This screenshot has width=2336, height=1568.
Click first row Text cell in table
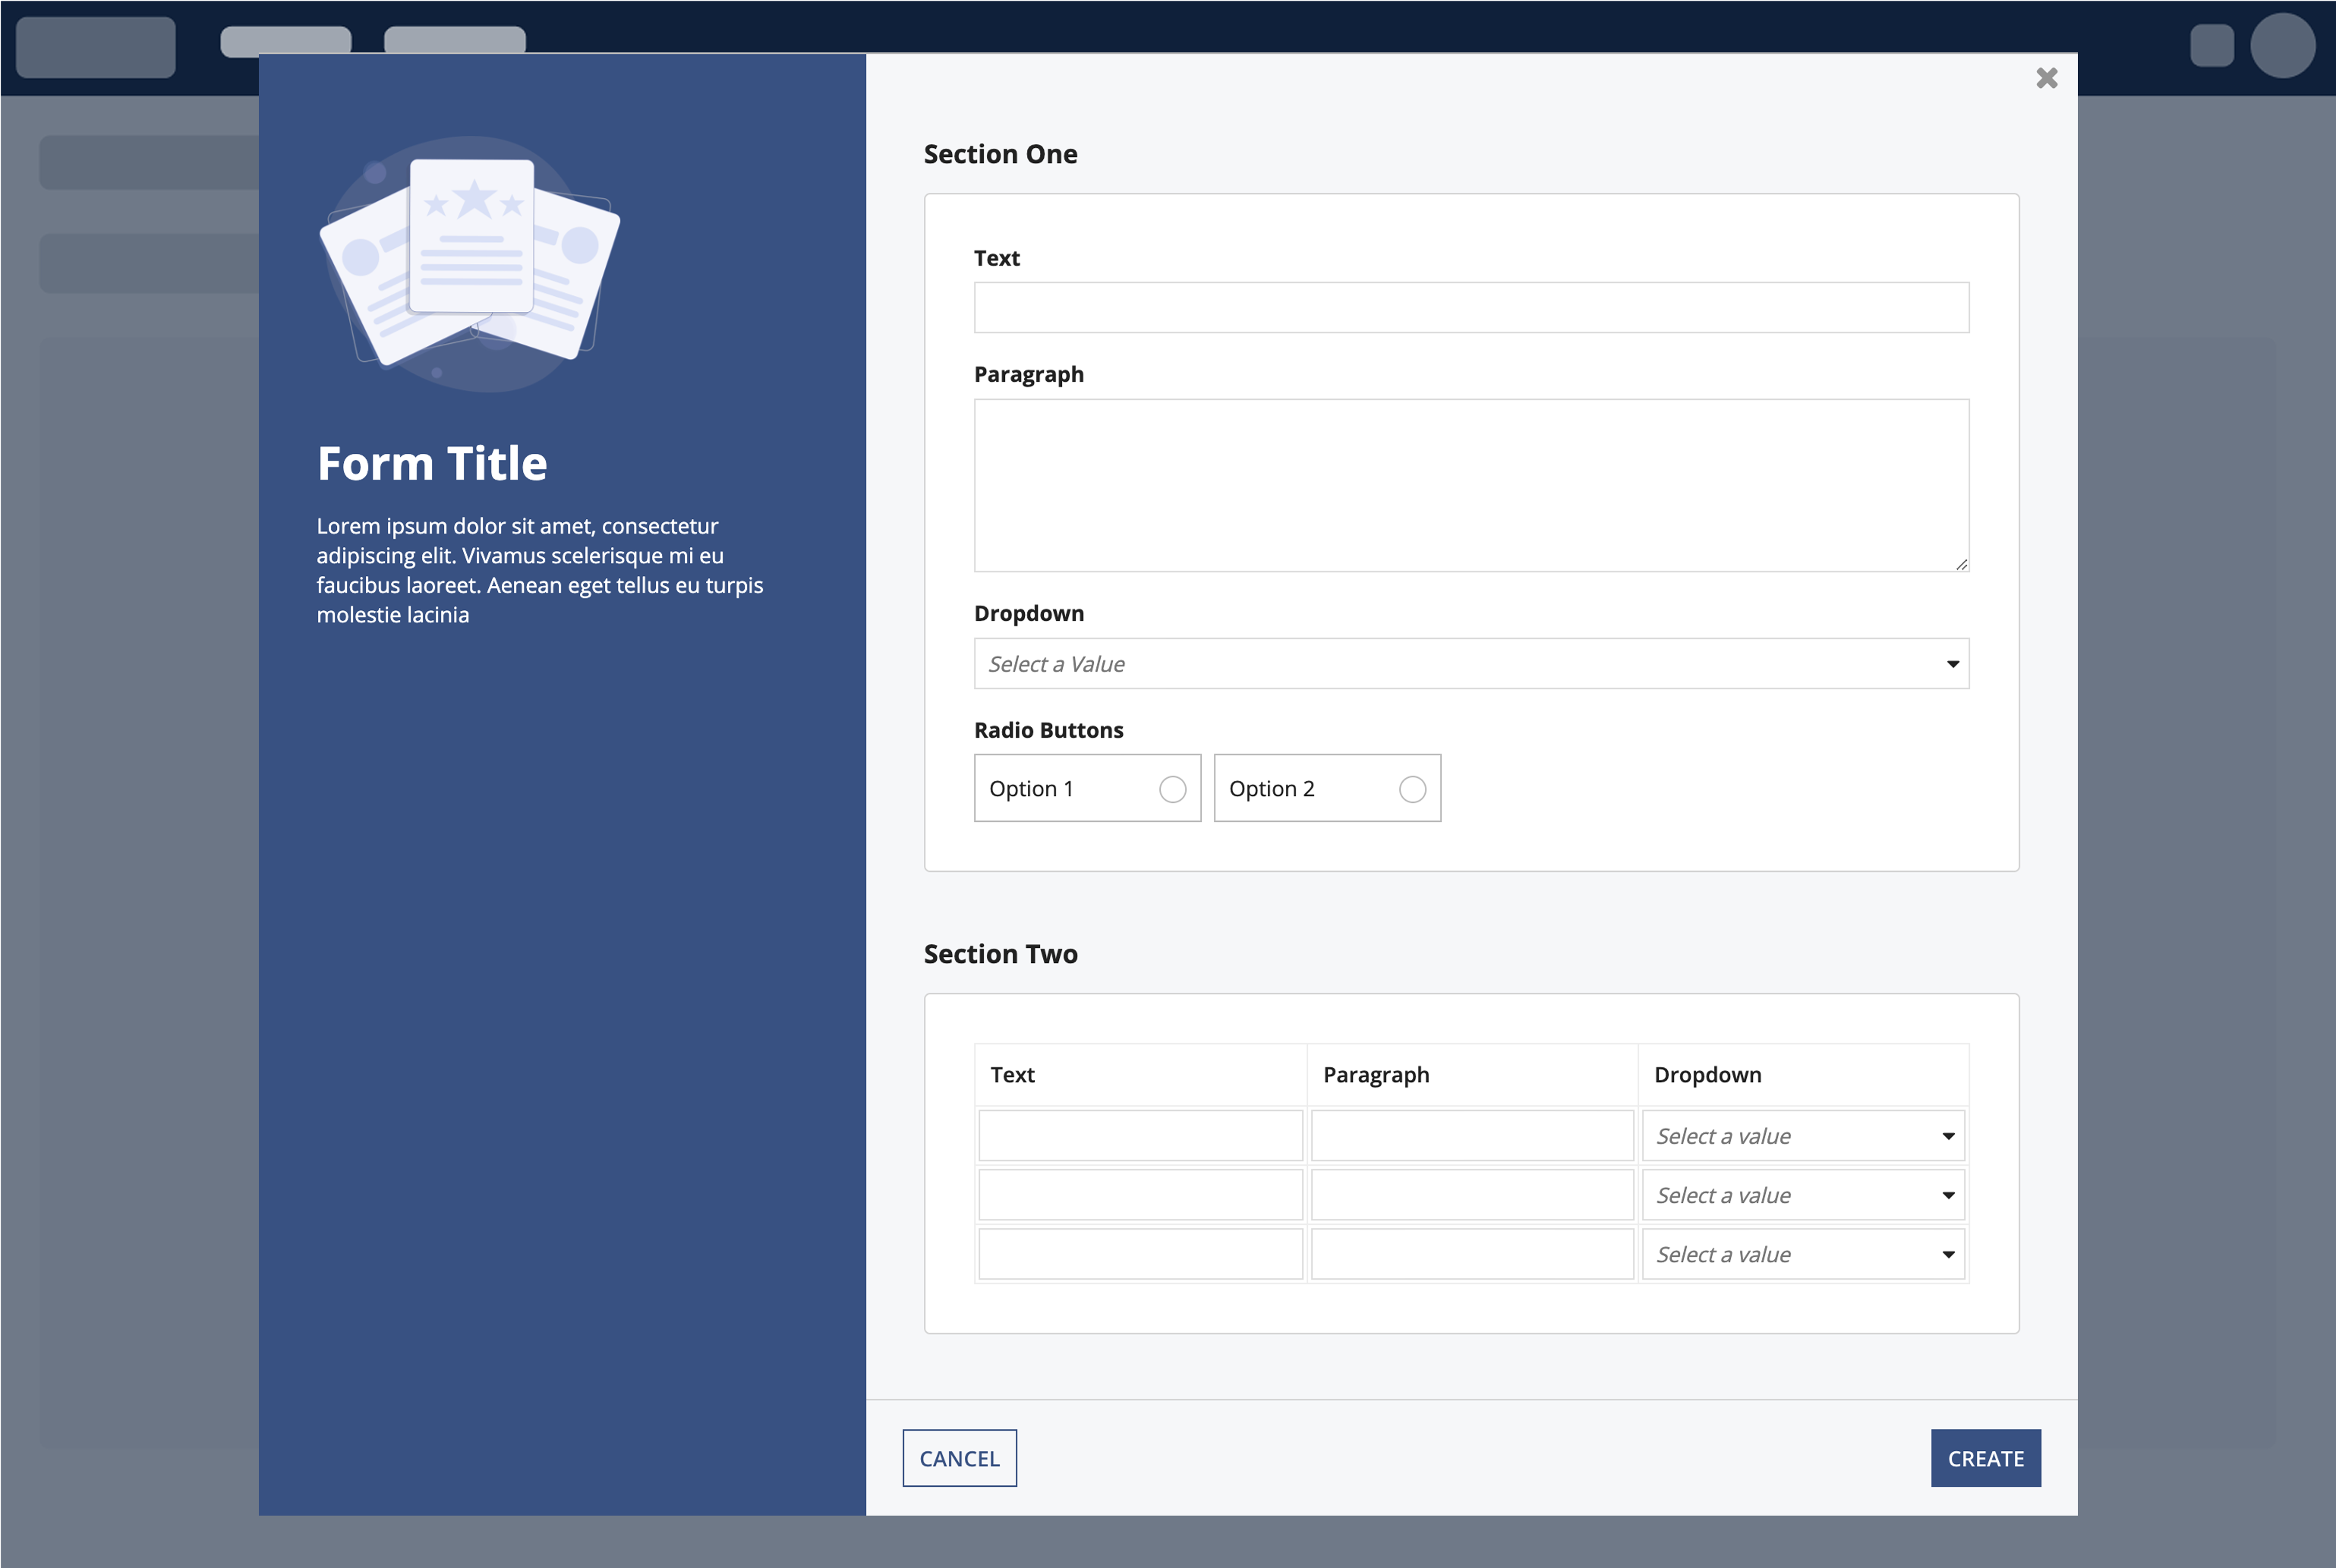tap(1140, 1136)
